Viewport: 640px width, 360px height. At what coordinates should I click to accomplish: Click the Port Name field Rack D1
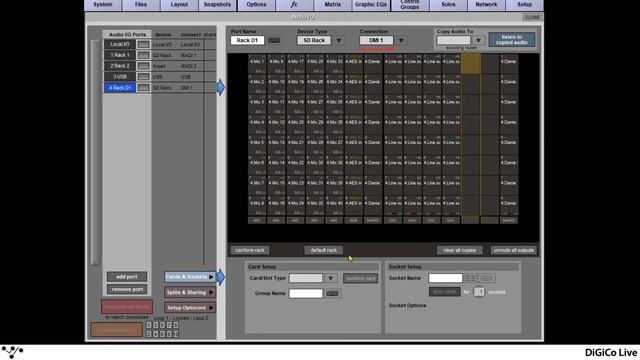tap(247, 40)
